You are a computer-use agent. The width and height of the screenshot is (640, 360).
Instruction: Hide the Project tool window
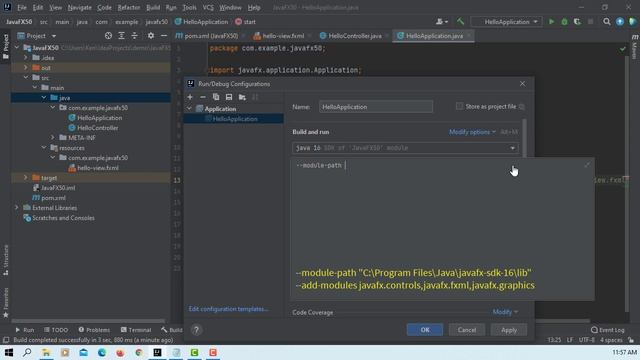tap(164, 36)
